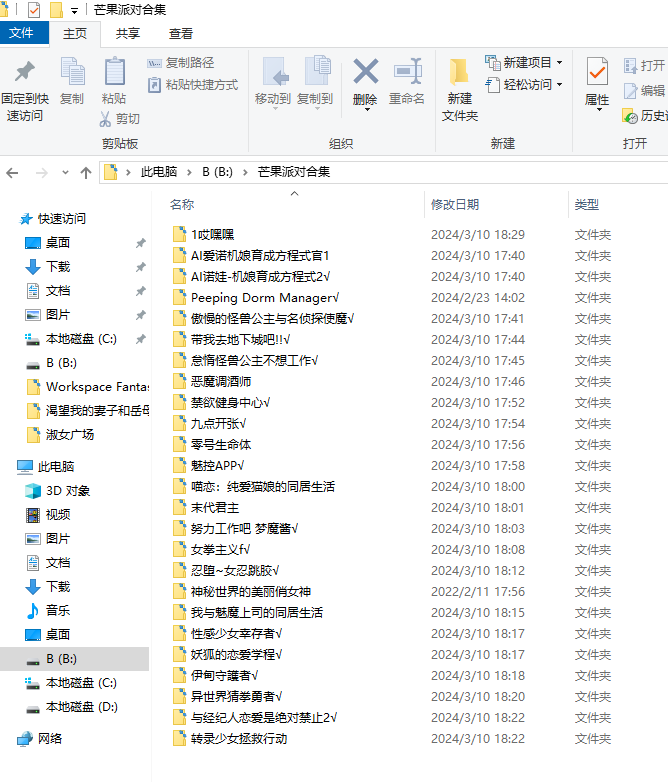Navigate up one level with up arrow
This screenshot has width=668, height=782.
pos(86,172)
